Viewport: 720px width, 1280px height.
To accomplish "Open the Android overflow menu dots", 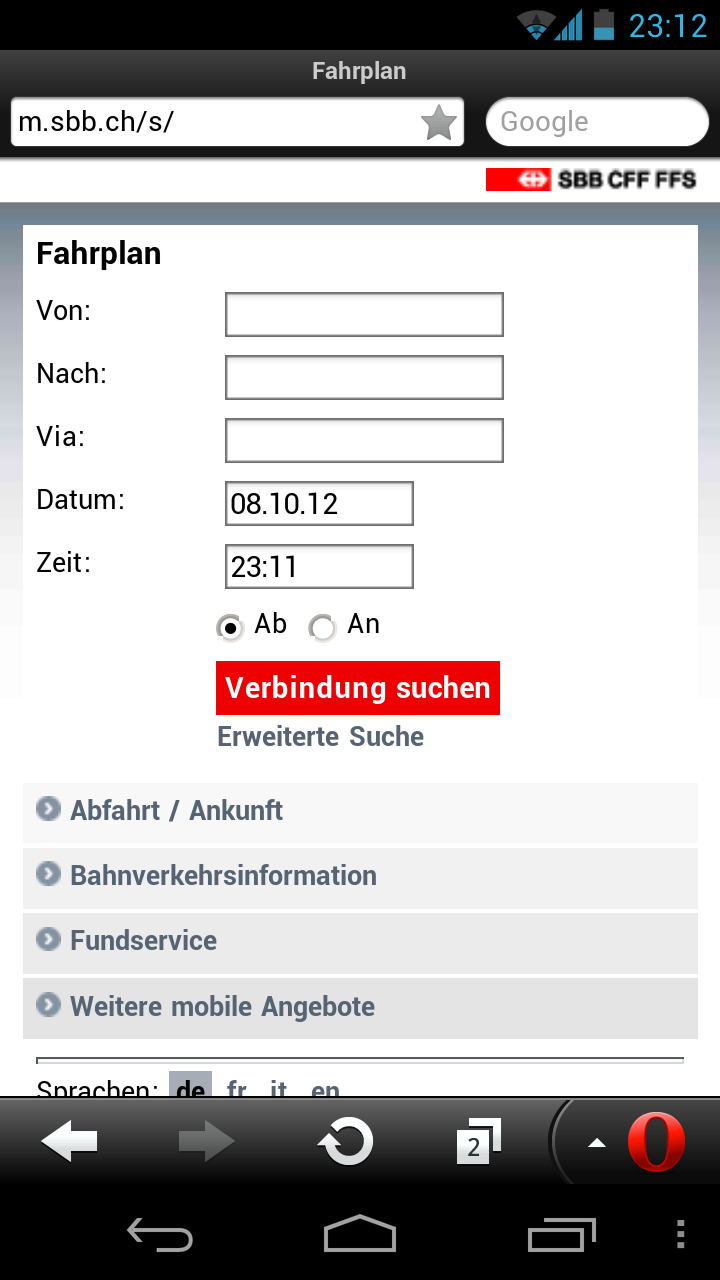I will (681, 1234).
